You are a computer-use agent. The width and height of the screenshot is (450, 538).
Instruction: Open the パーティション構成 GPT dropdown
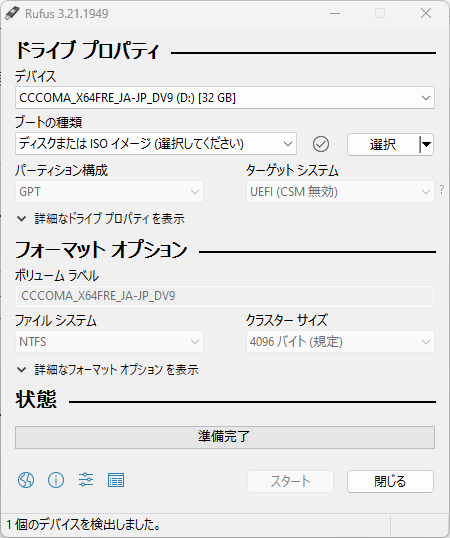click(x=109, y=191)
